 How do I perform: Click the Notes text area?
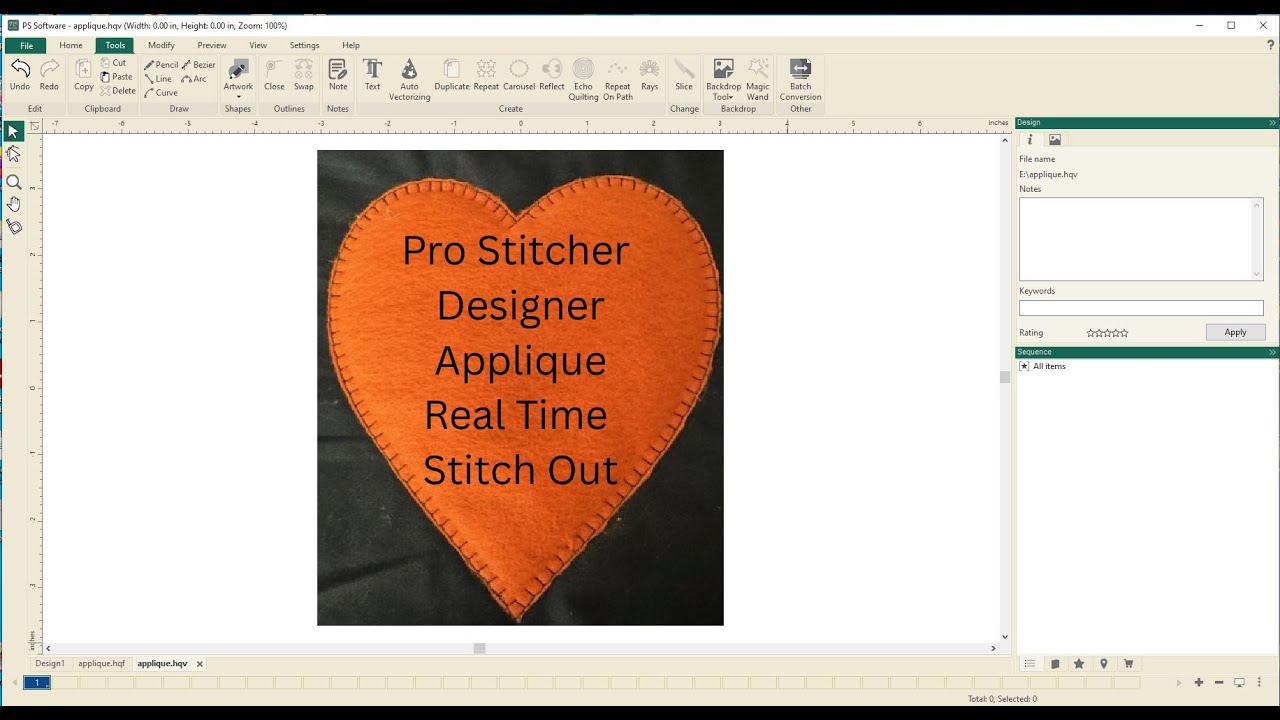coord(1141,239)
